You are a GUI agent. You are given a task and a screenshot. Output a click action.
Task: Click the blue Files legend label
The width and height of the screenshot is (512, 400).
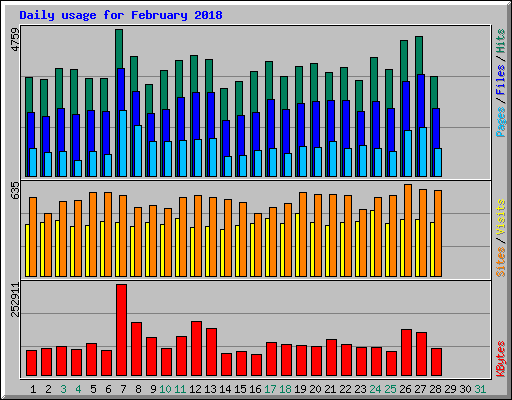pos(501,80)
